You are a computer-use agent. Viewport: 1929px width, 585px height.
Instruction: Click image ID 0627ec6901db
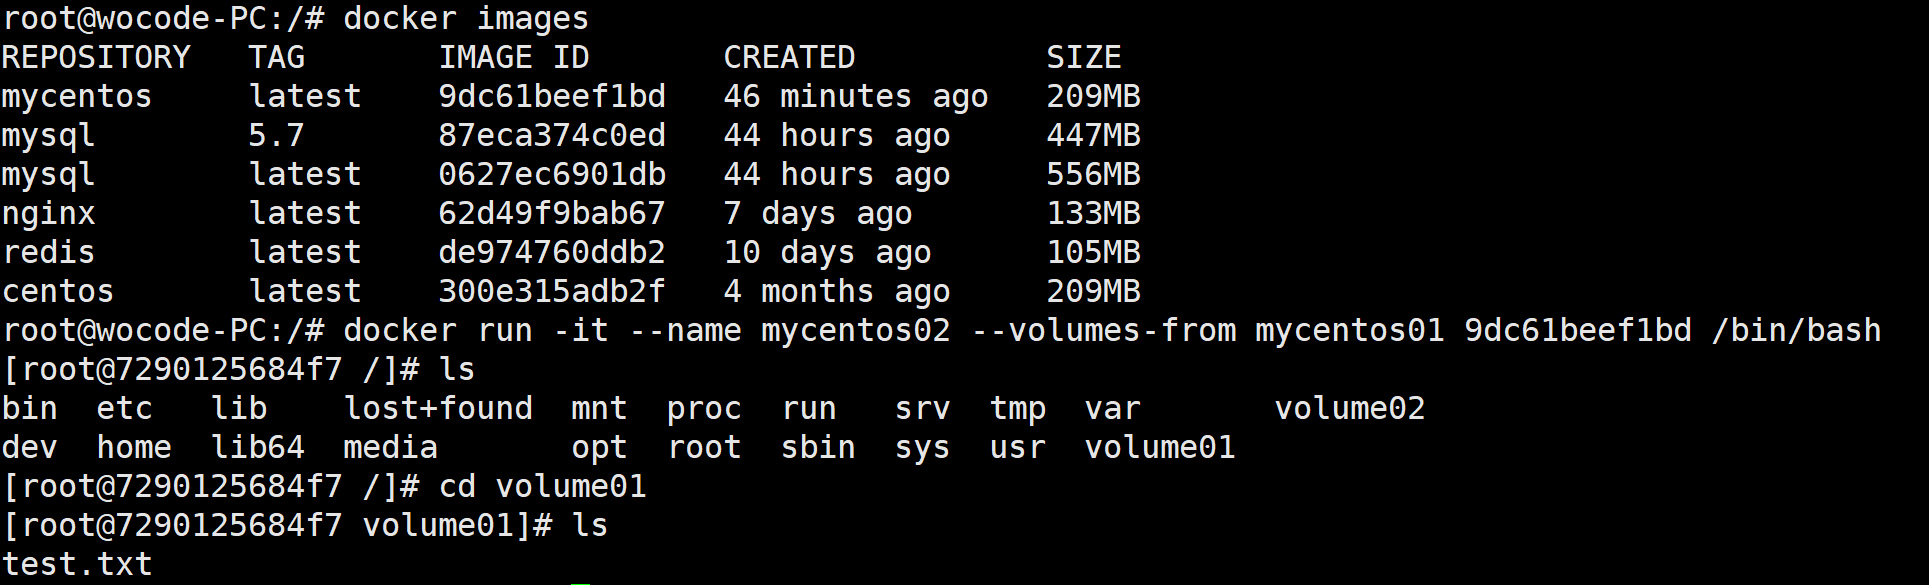point(552,175)
